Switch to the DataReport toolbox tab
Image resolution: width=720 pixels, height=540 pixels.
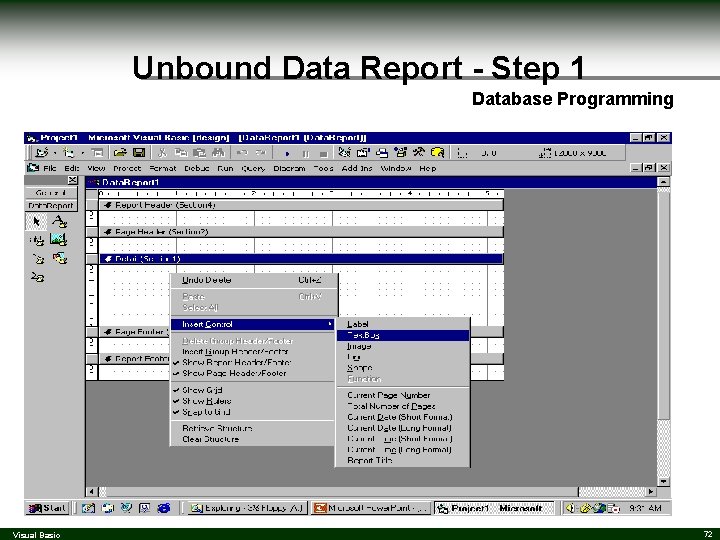(51, 205)
